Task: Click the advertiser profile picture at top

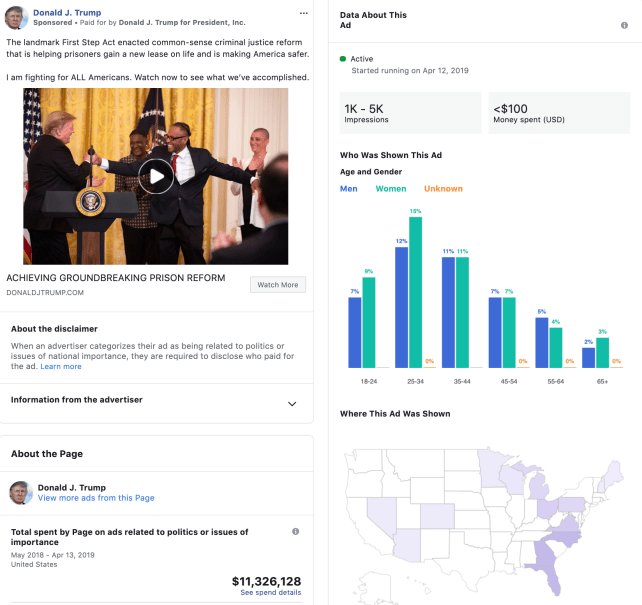Action: [x=16, y=17]
